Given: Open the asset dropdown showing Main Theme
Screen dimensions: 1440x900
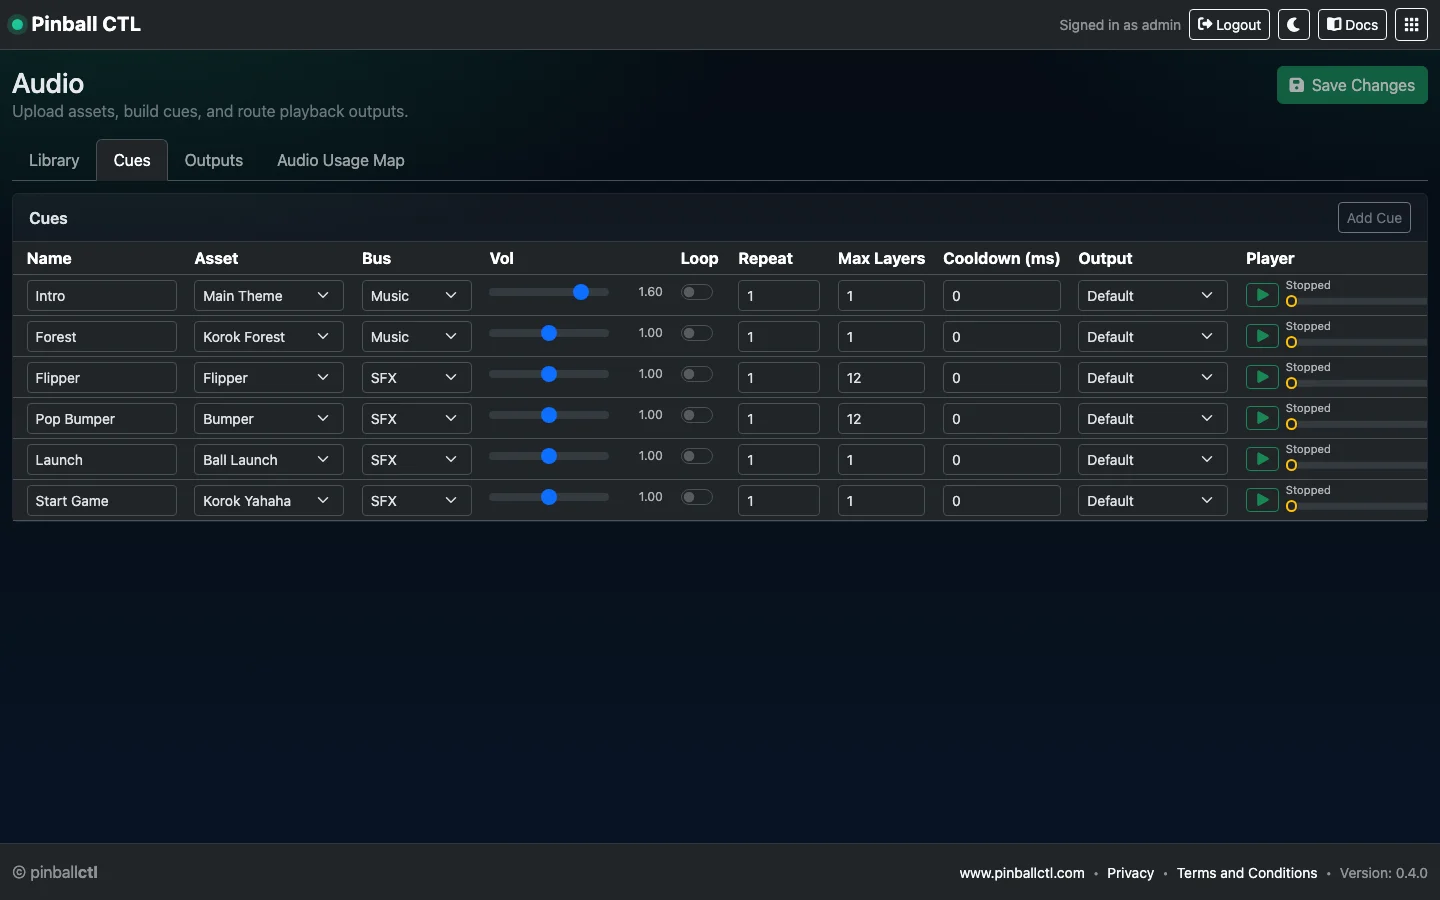Looking at the screenshot, I should [x=267, y=295].
